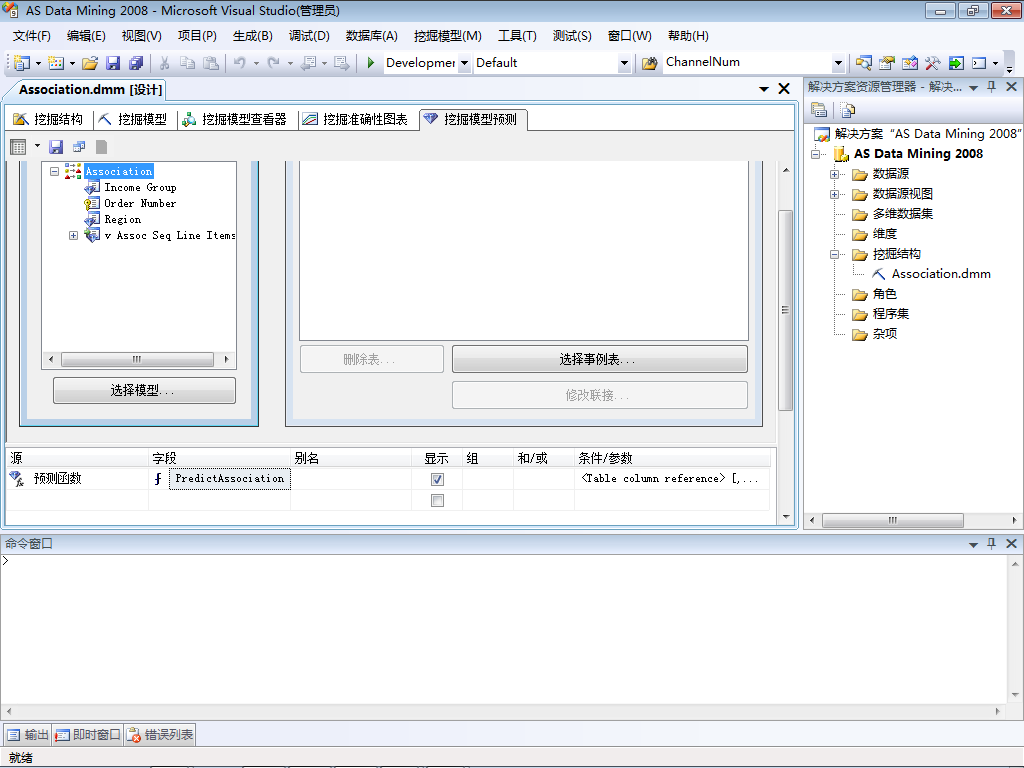Click the prediction designer vertical scrollbar thumb

point(786,310)
